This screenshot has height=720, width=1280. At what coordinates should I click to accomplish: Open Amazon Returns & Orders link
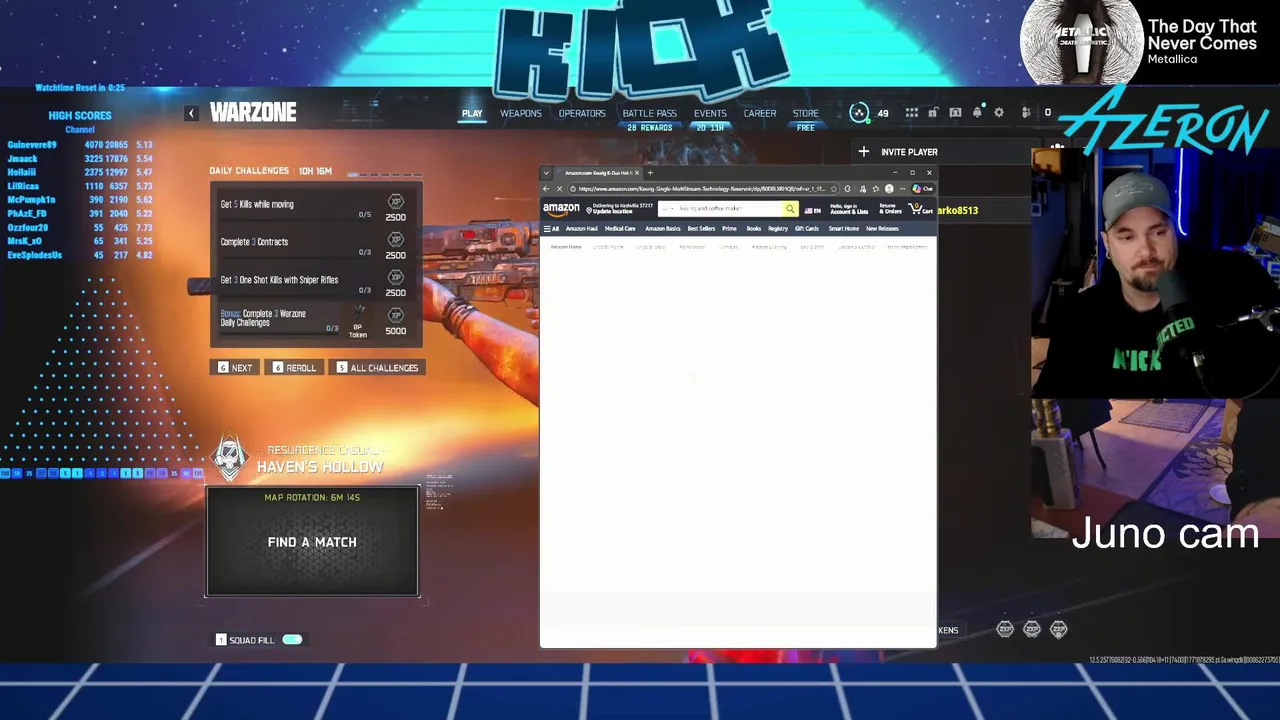click(888, 209)
